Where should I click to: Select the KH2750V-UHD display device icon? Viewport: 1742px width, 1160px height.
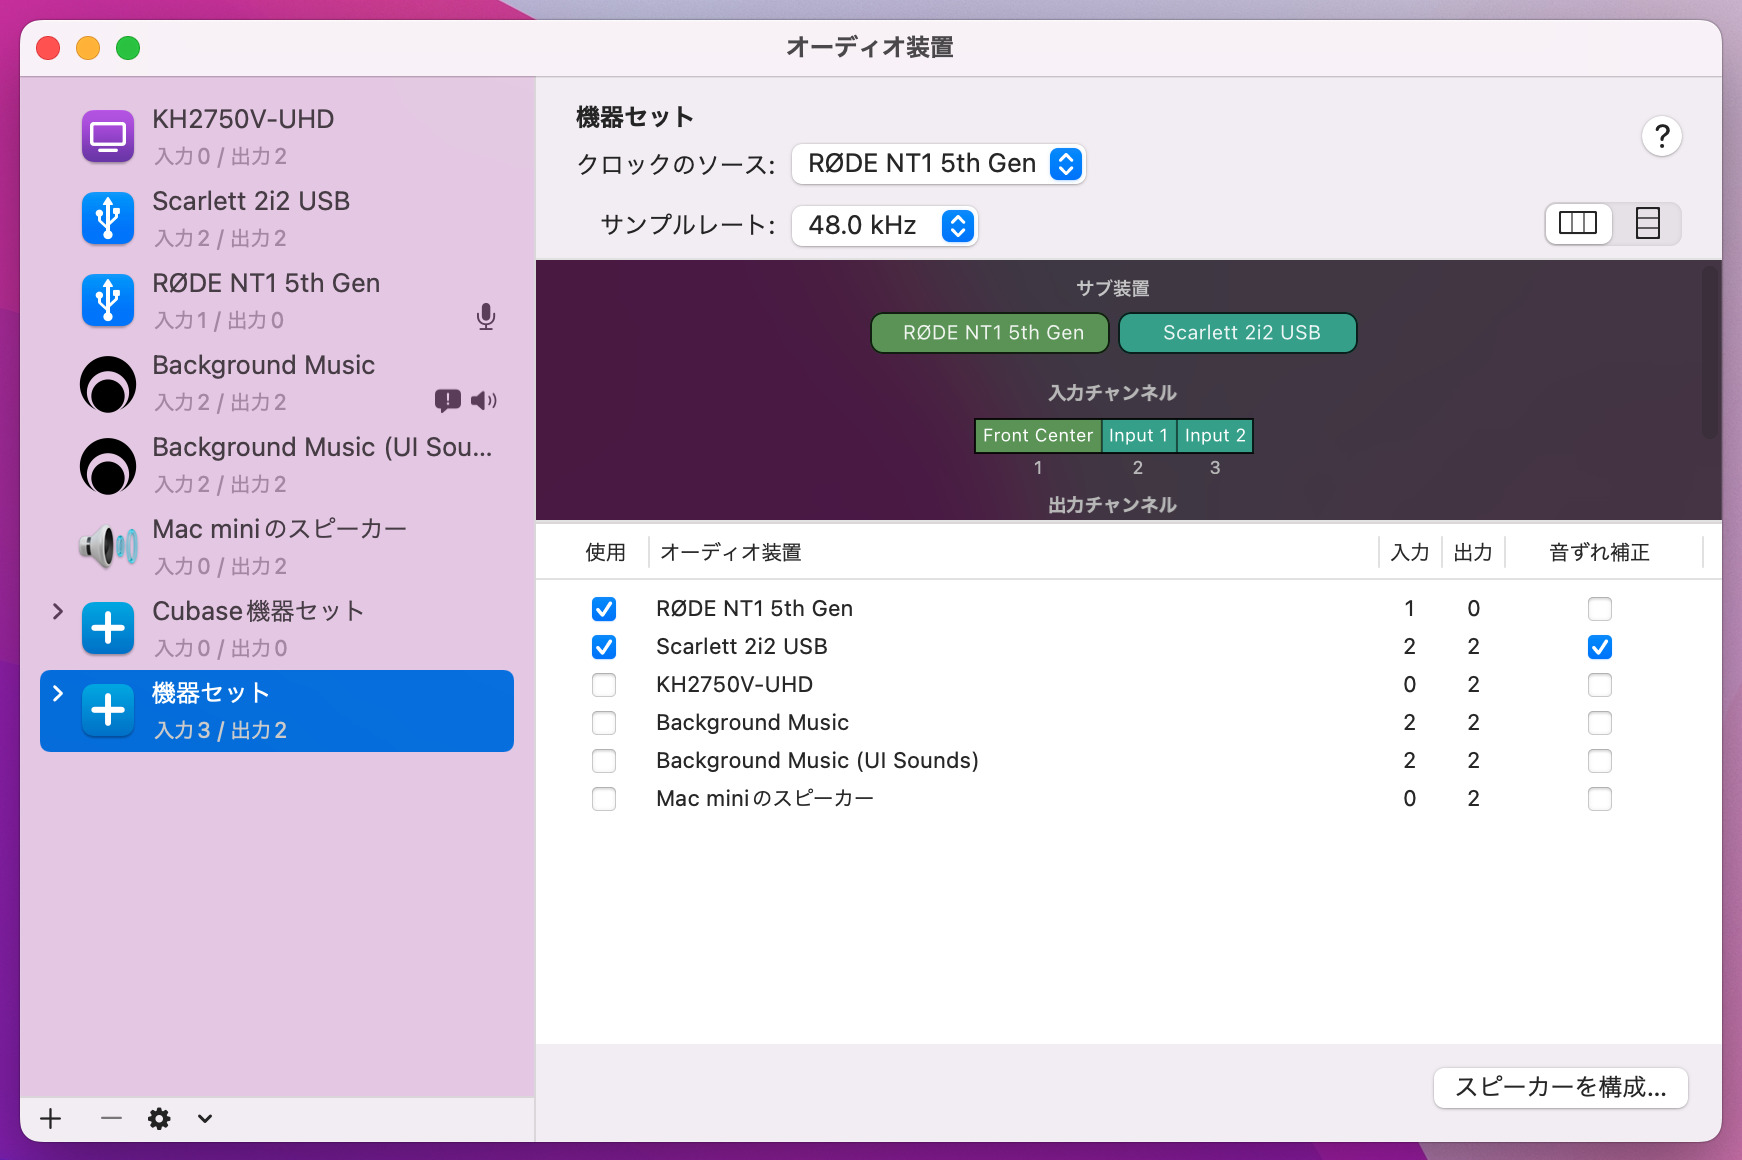[x=108, y=136]
